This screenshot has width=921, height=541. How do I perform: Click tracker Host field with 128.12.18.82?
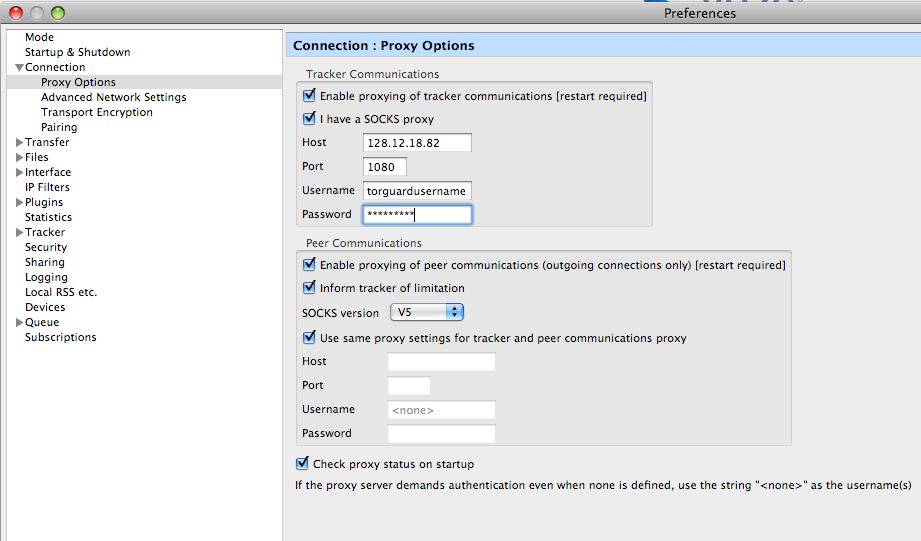[417, 143]
